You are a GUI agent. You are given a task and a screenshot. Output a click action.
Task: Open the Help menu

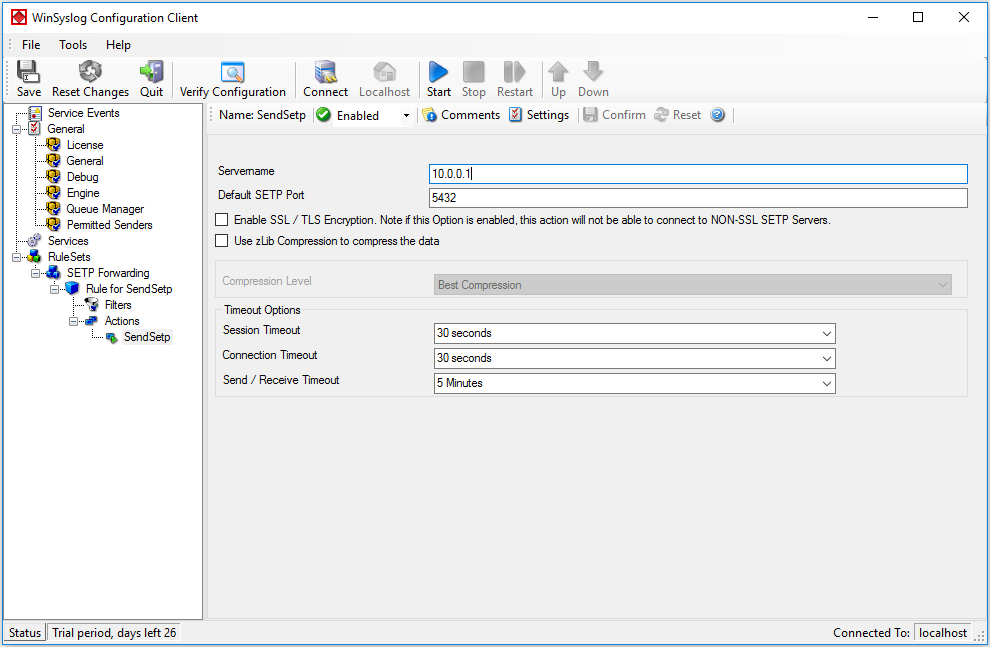pyautogui.click(x=118, y=45)
